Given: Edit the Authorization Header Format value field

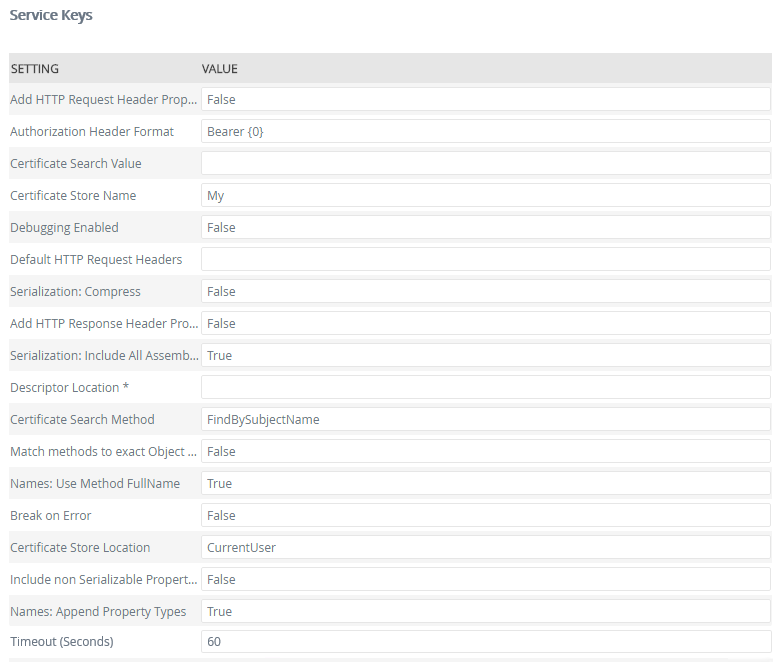Looking at the screenshot, I should [486, 132].
